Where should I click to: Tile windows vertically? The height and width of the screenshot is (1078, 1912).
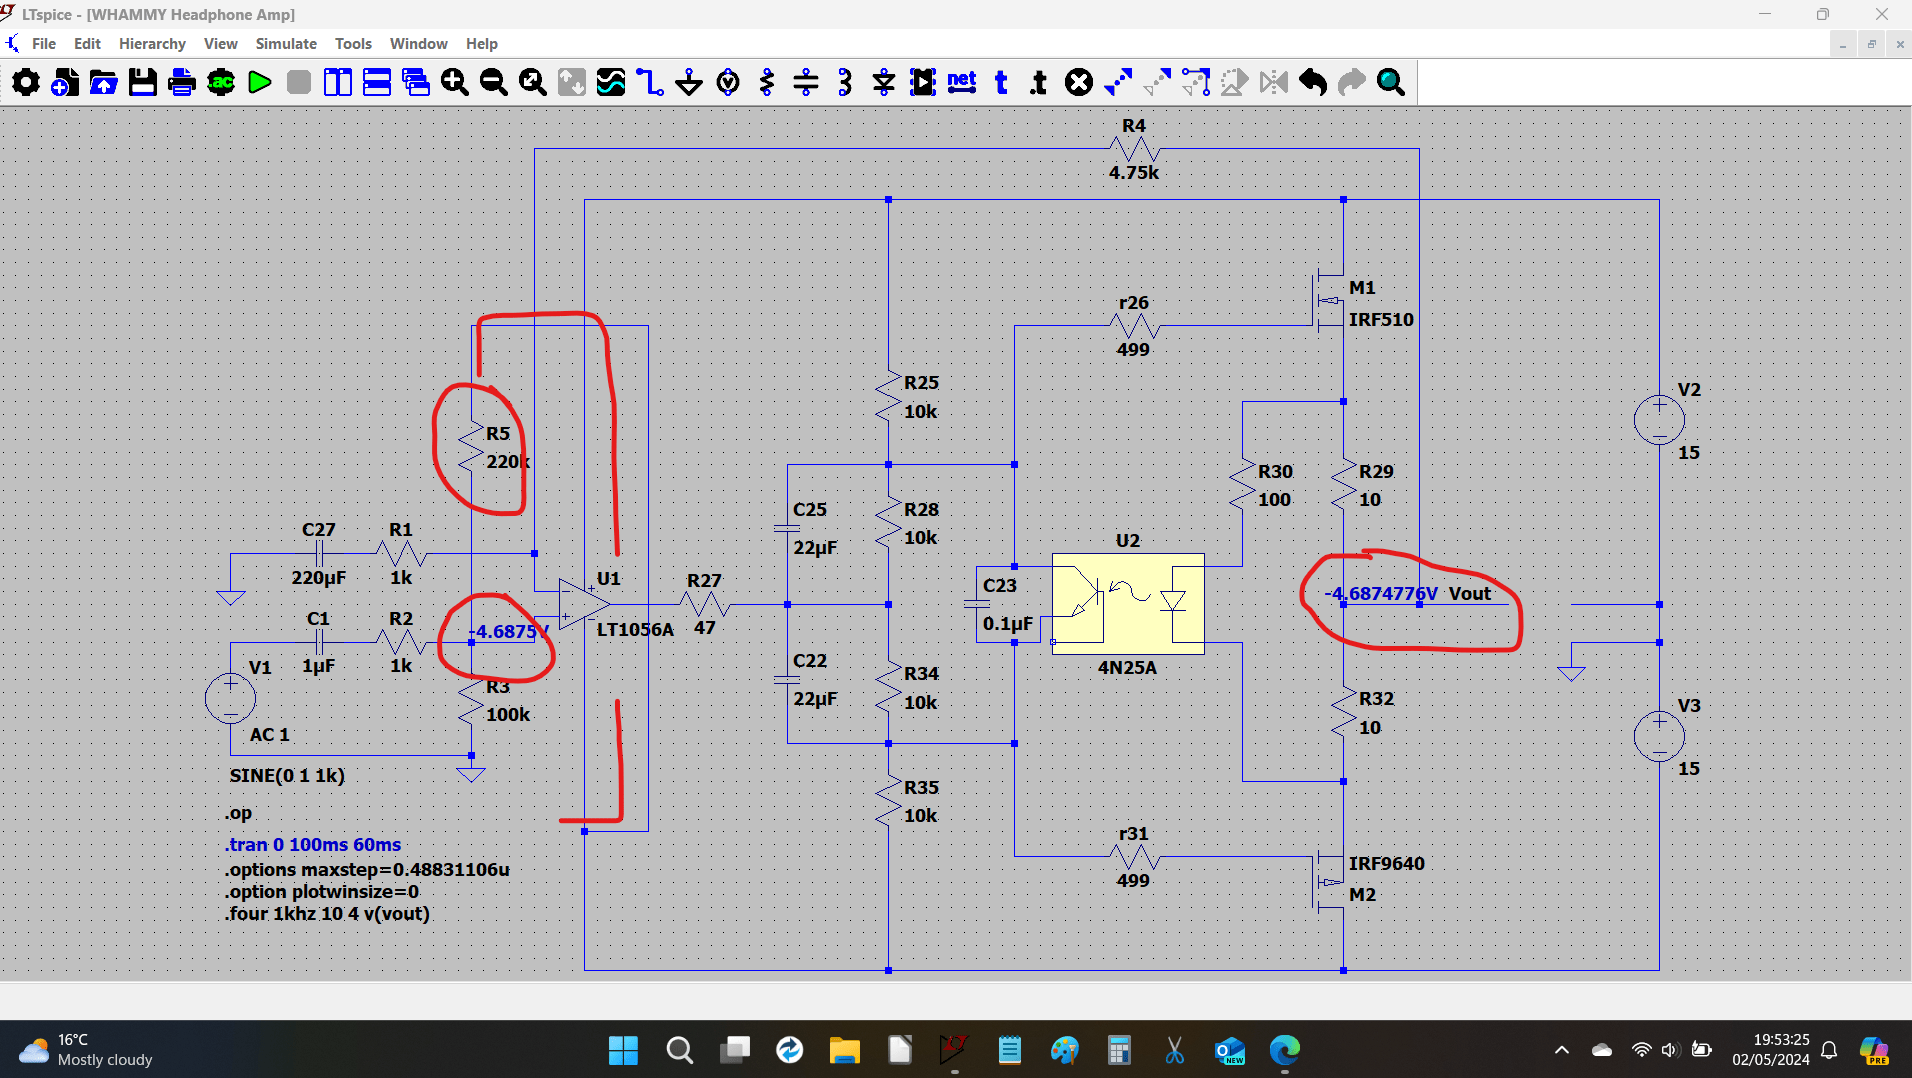point(338,82)
